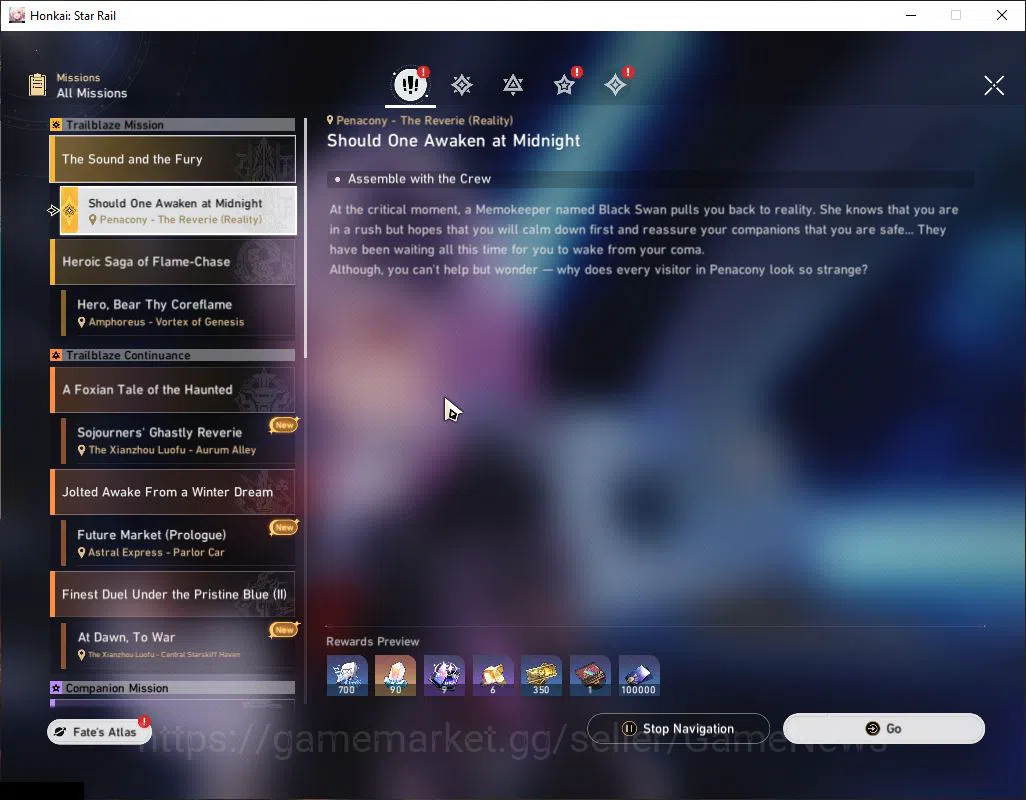Expand Finest Duel Under the Pristine Blue (II)
The image size is (1026, 800).
click(x=173, y=594)
